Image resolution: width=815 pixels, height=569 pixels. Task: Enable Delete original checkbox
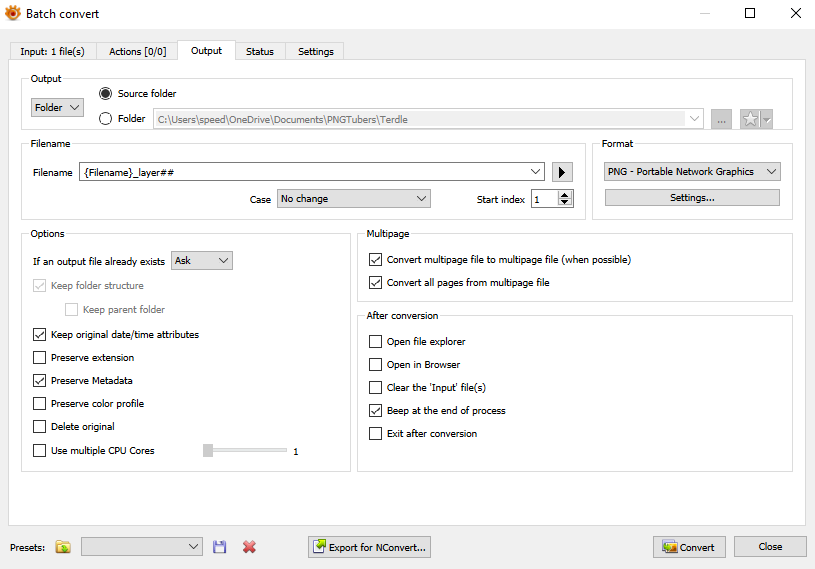click(40, 427)
